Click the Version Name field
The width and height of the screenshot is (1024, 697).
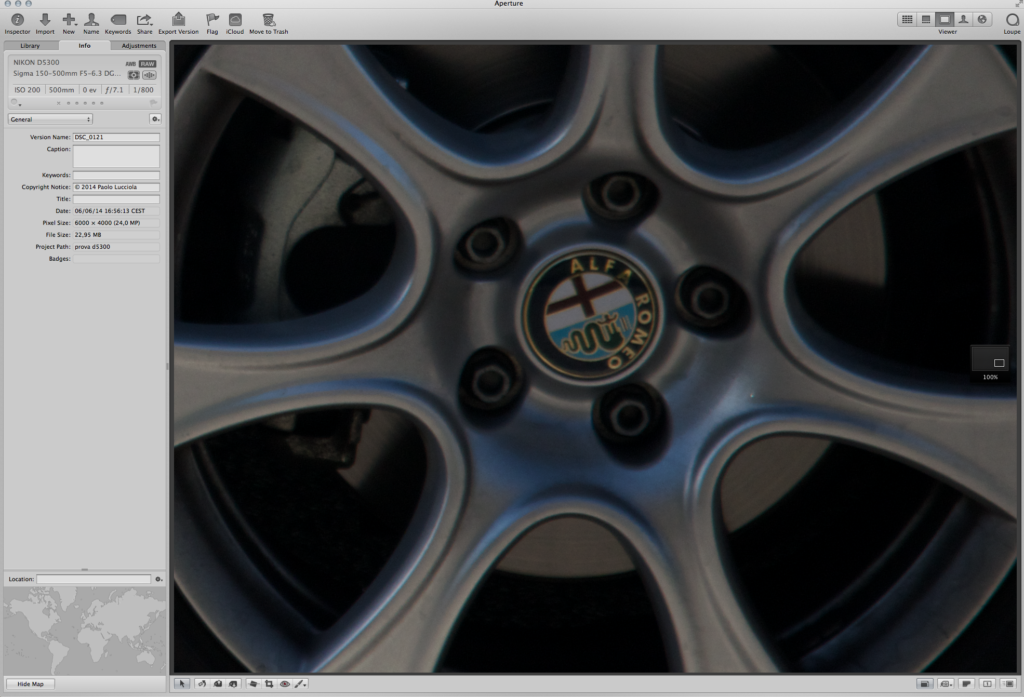[116, 137]
